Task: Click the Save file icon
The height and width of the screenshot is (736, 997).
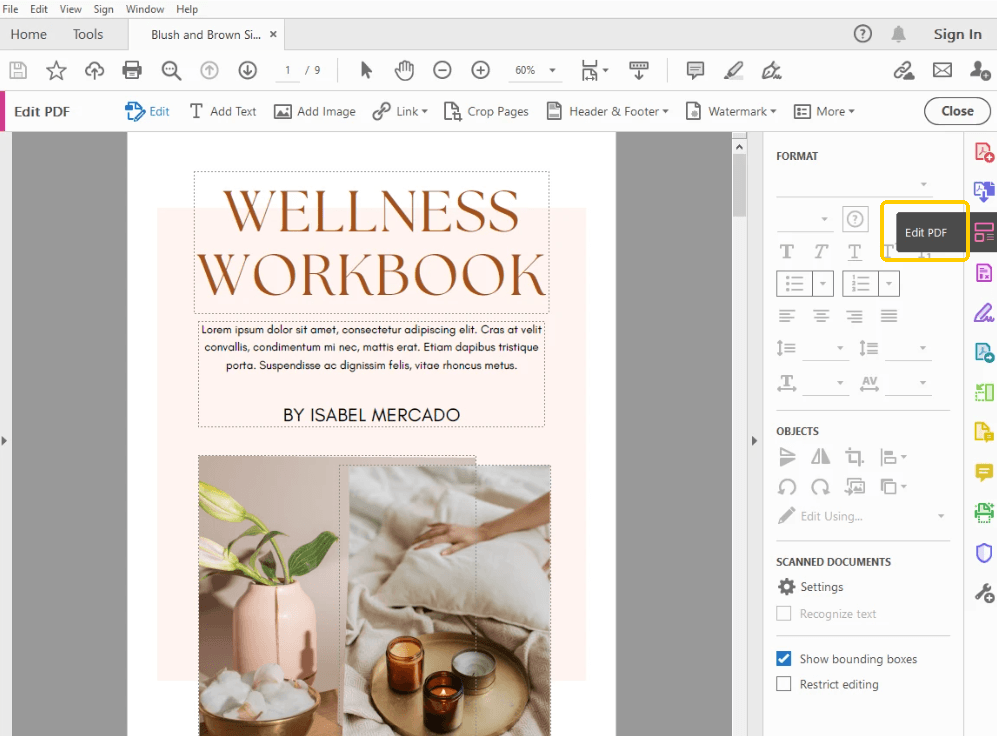Action: pos(18,70)
